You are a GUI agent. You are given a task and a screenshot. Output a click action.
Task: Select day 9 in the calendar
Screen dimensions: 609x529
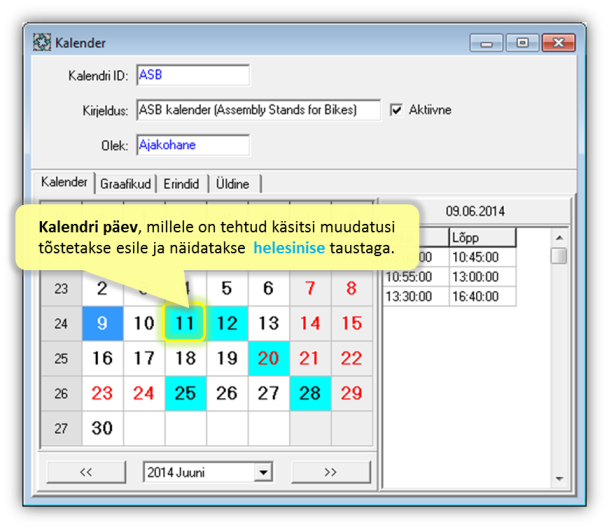click(103, 324)
